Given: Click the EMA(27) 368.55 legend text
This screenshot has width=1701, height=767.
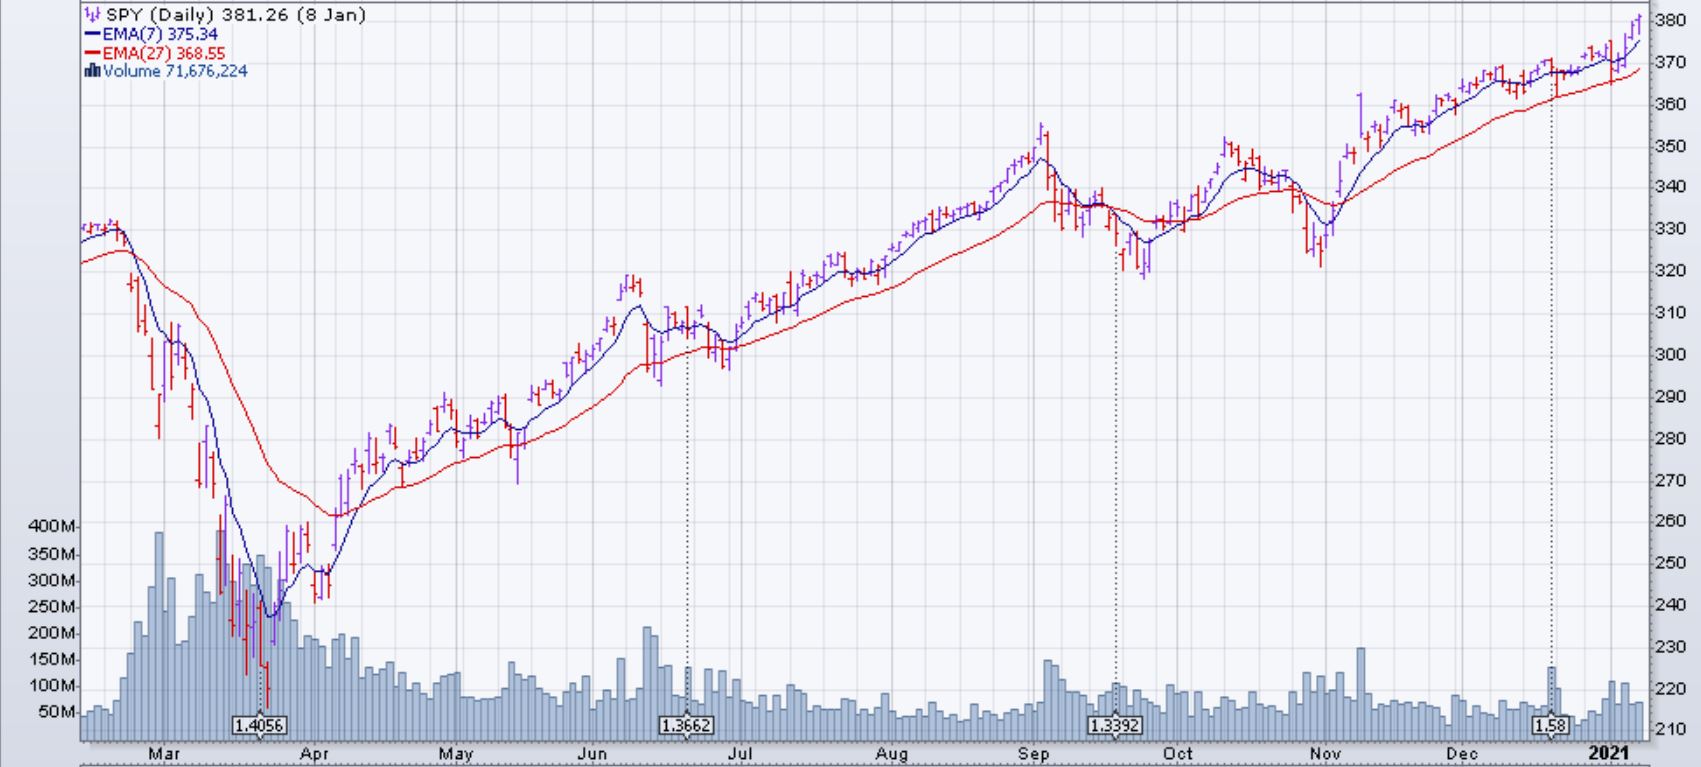Looking at the screenshot, I should (164, 53).
